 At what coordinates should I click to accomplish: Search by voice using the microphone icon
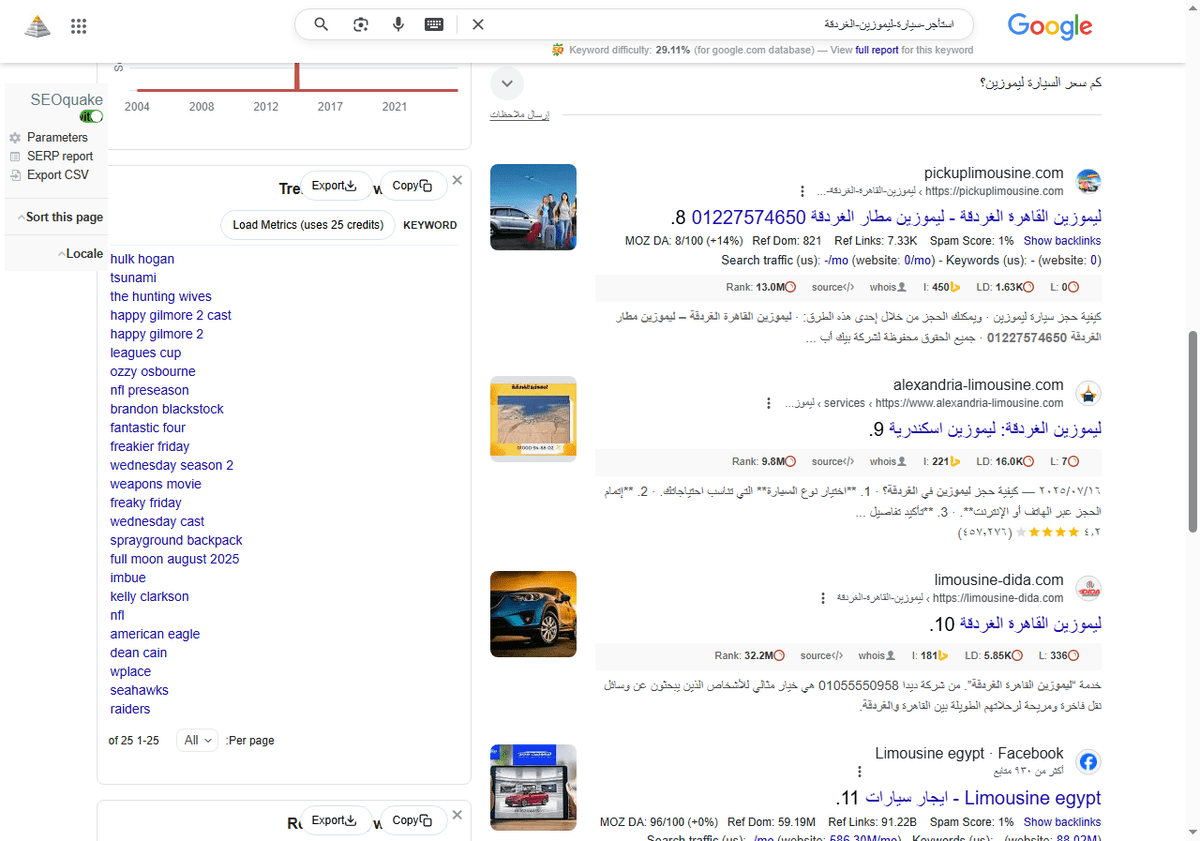click(x=398, y=24)
